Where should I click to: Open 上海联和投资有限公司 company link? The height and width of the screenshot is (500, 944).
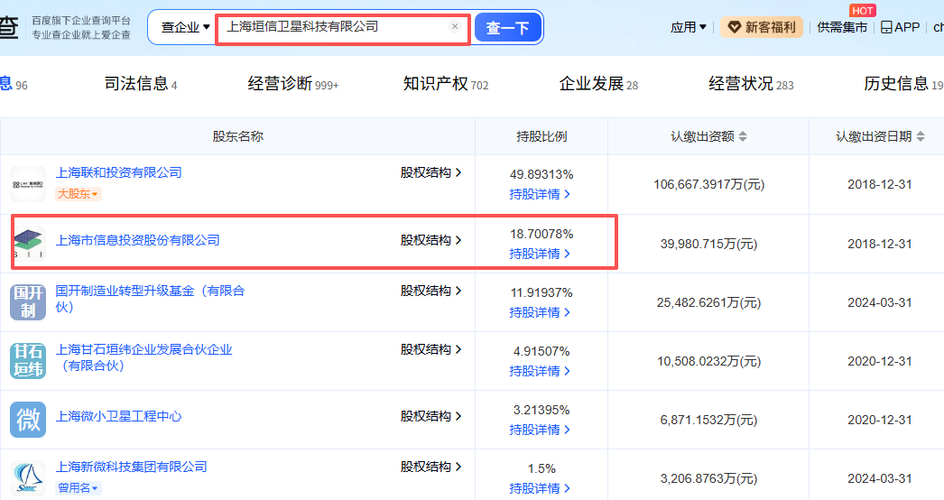[119, 173]
